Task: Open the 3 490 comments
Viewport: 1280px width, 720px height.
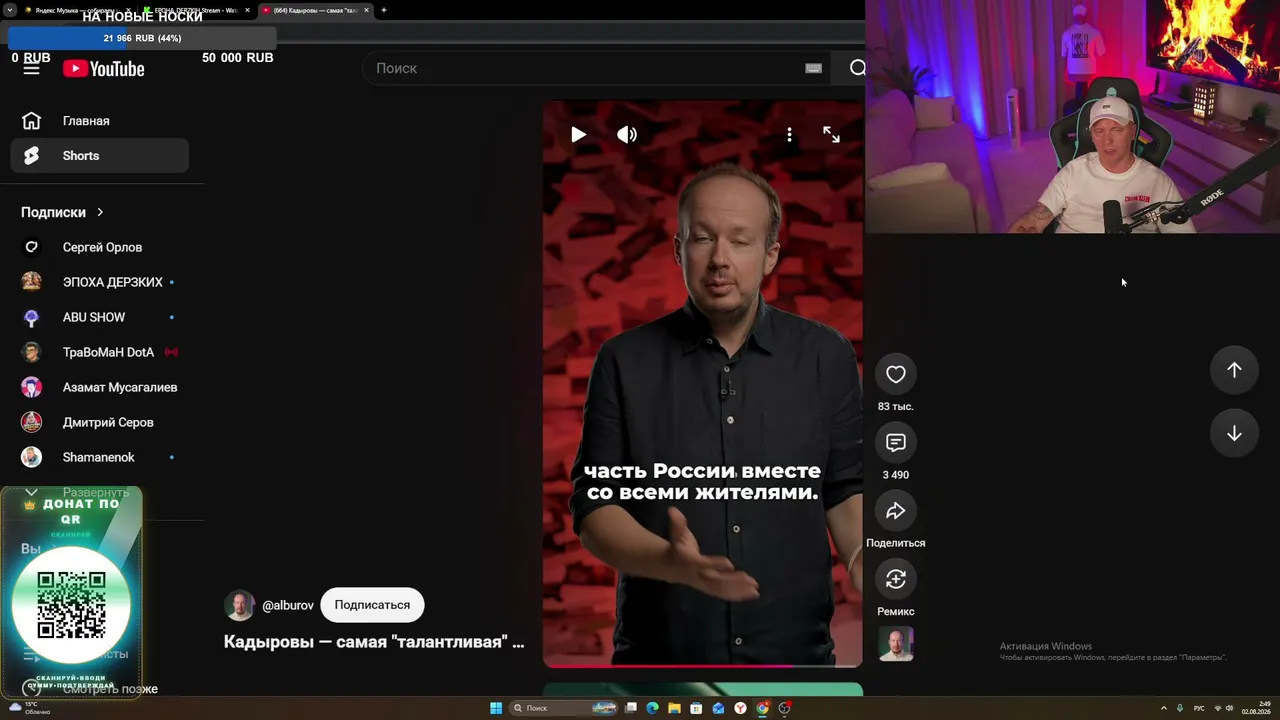Action: (896, 442)
